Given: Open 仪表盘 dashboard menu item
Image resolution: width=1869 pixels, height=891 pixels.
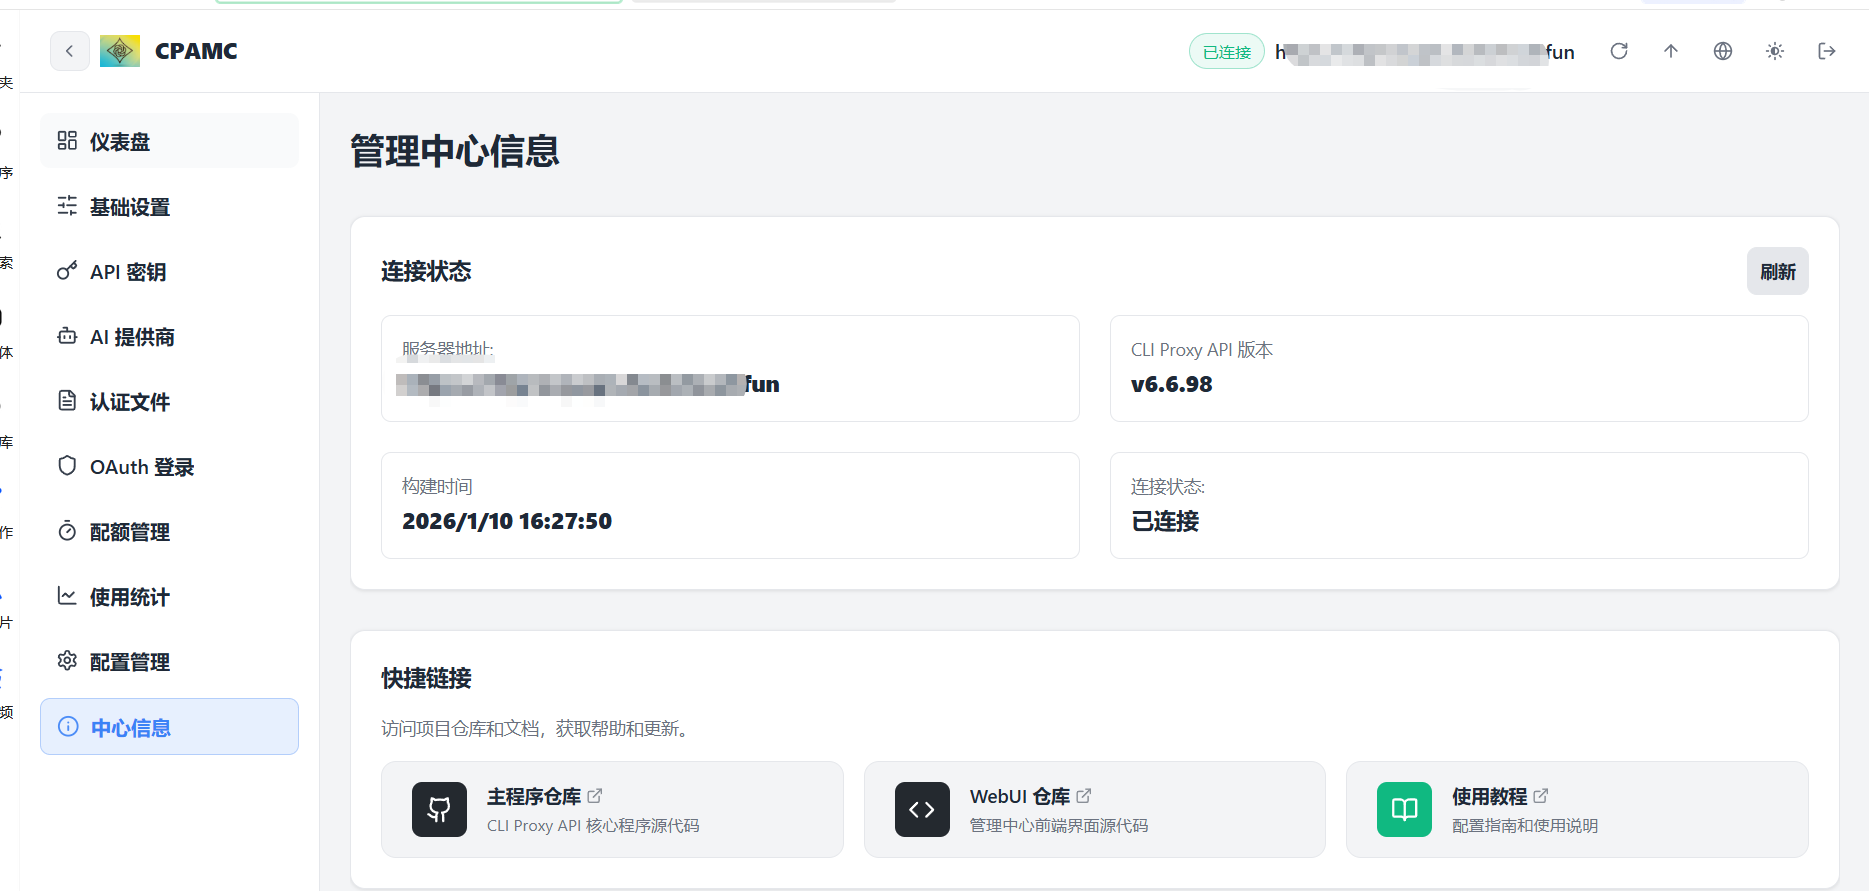Looking at the screenshot, I should pos(169,141).
